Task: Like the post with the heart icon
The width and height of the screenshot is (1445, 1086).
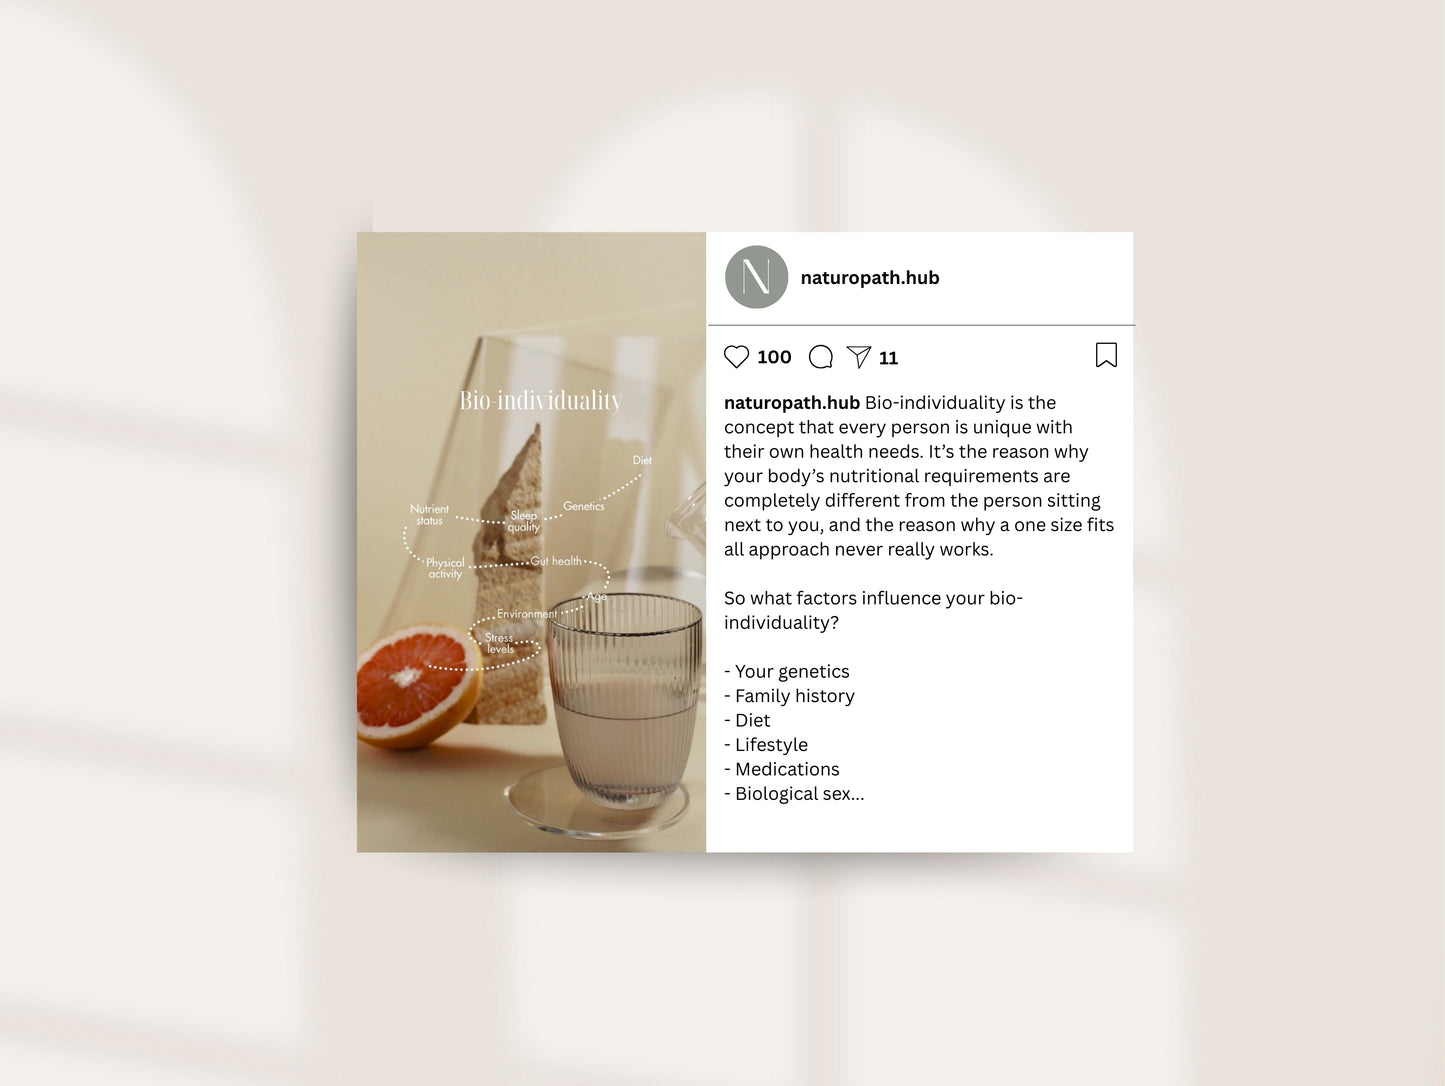Action: (736, 357)
